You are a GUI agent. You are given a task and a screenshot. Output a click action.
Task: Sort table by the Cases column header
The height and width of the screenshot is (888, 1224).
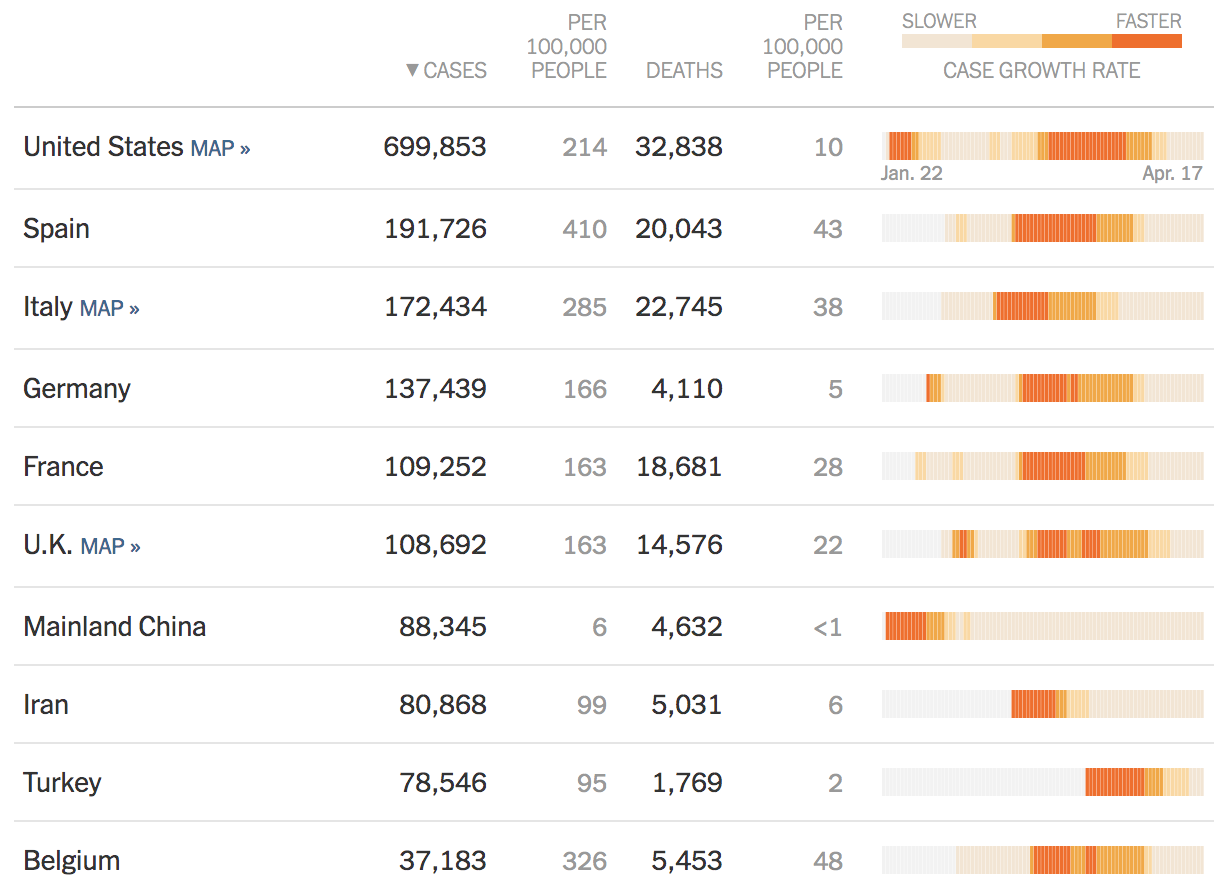(x=447, y=71)
